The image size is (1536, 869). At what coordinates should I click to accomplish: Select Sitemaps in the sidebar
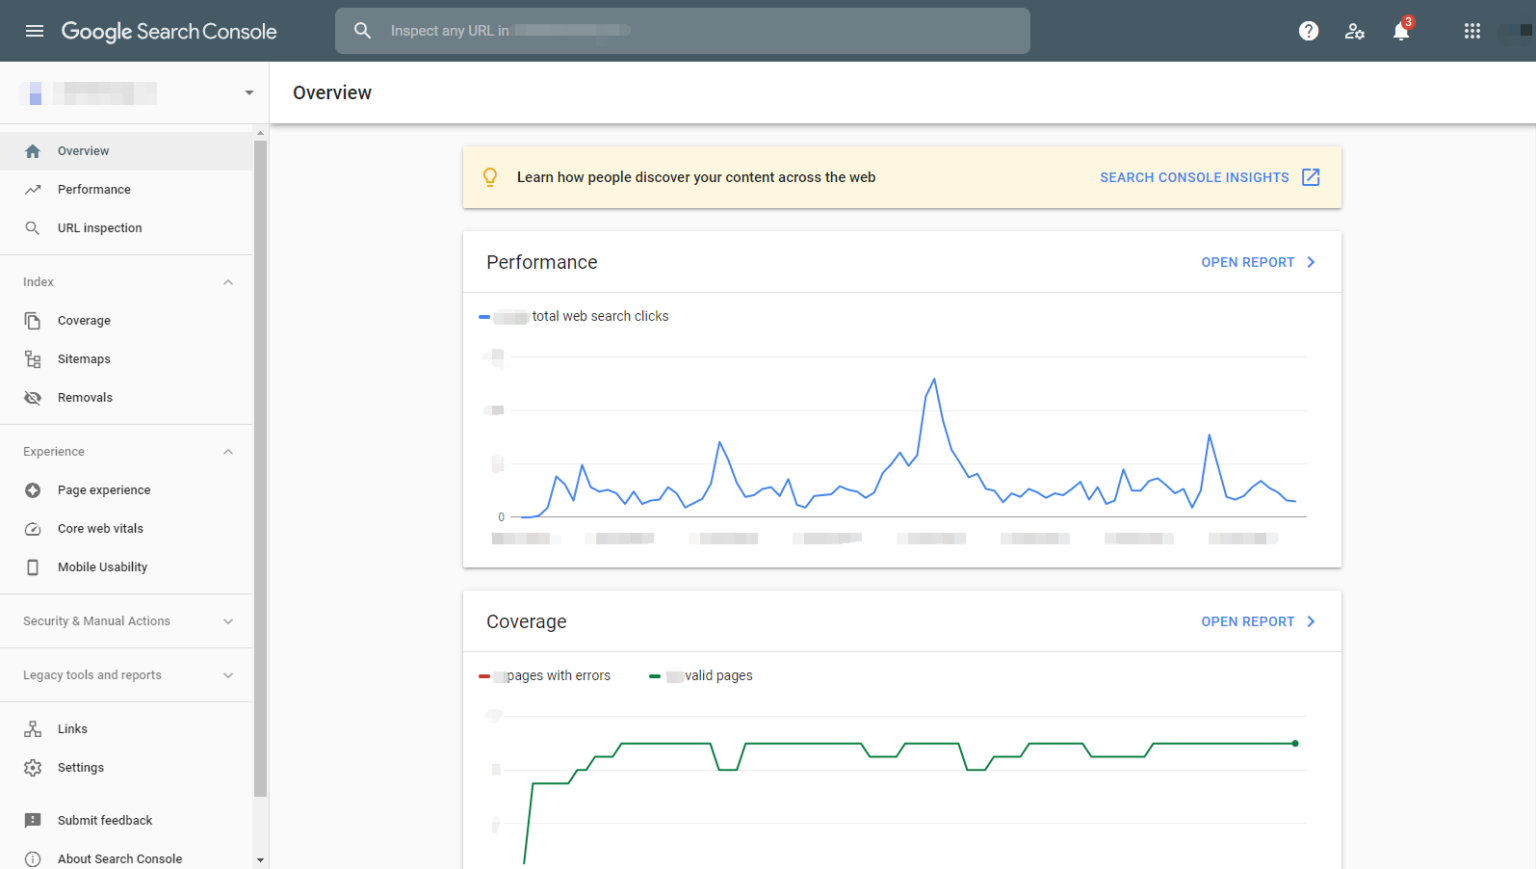(x=84, y=359)
